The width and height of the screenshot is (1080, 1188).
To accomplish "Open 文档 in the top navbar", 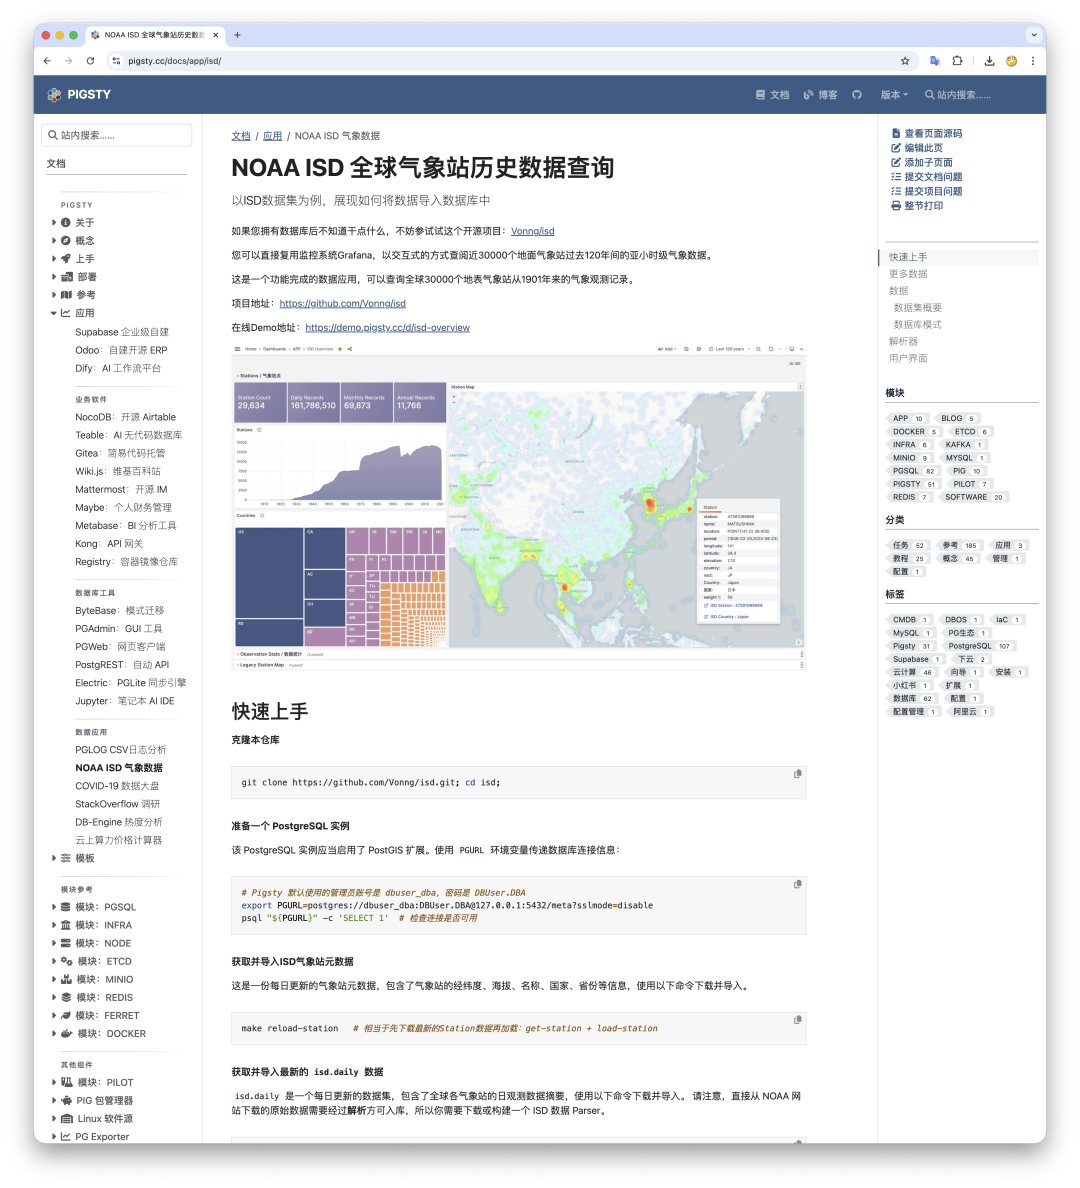I will (772, 95).
